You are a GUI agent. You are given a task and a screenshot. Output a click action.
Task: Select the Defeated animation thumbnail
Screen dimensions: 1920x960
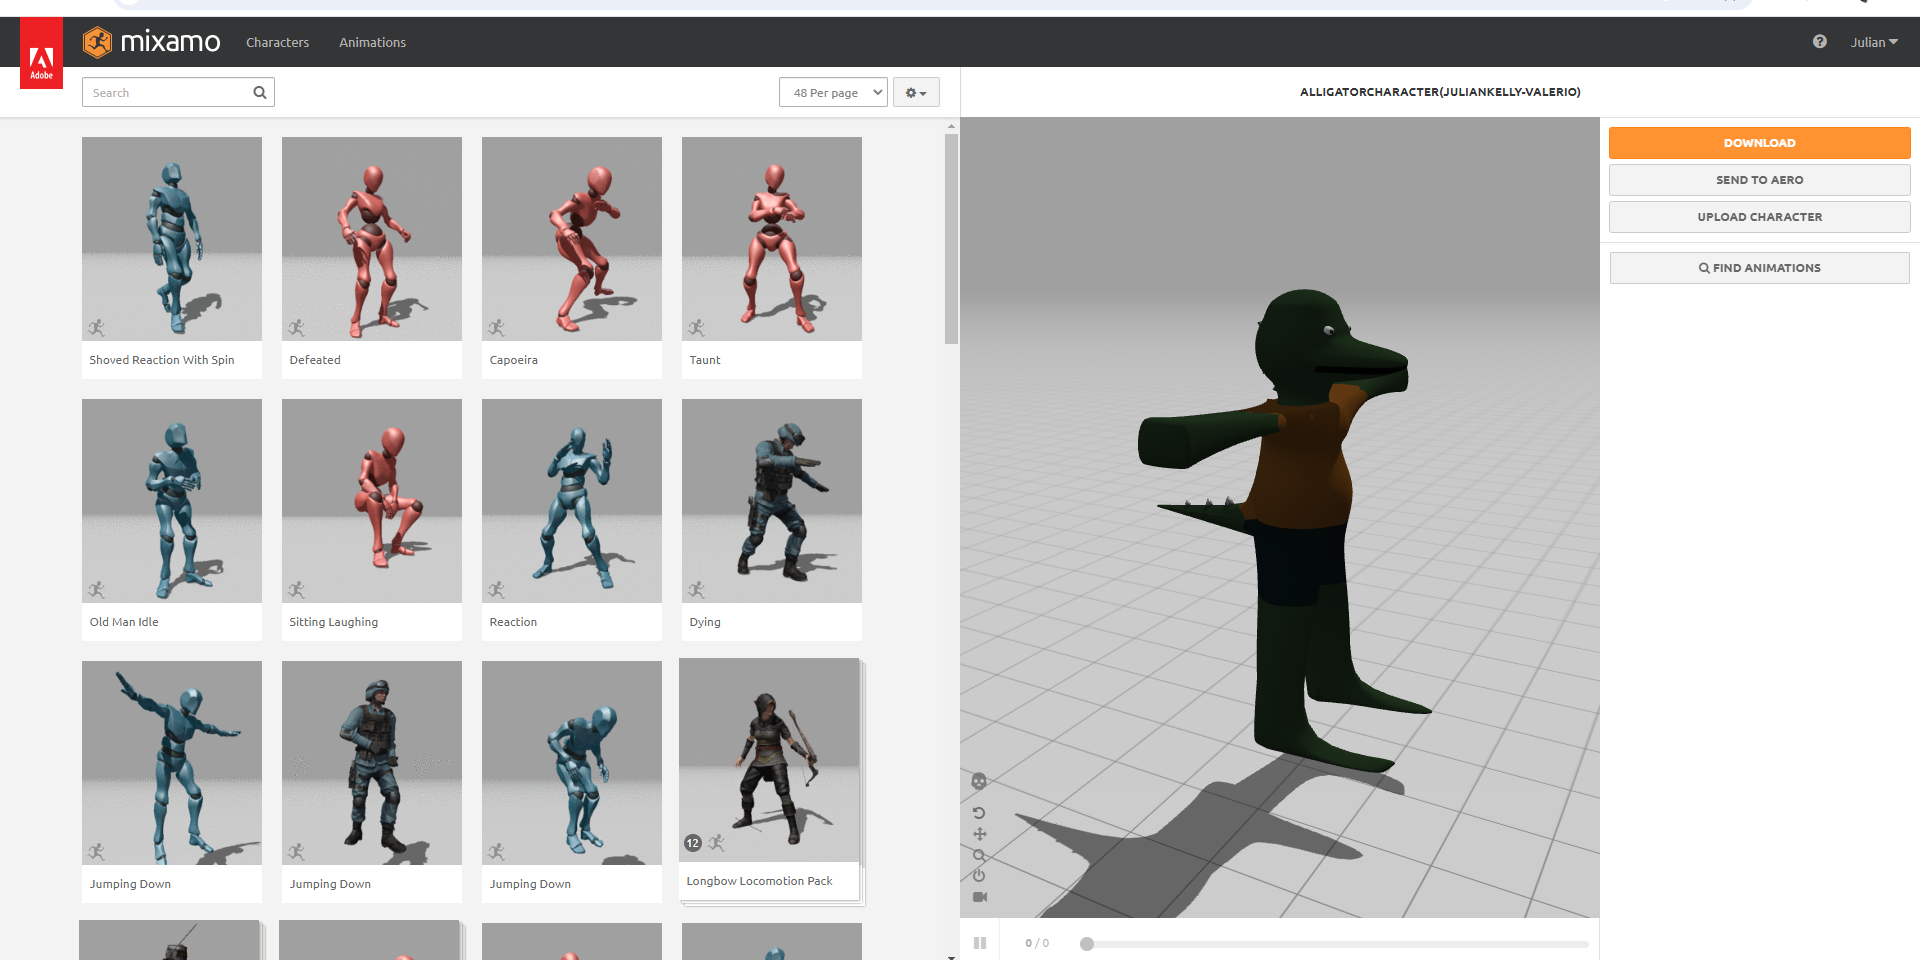pyautogui.click(x=372, y=239)
